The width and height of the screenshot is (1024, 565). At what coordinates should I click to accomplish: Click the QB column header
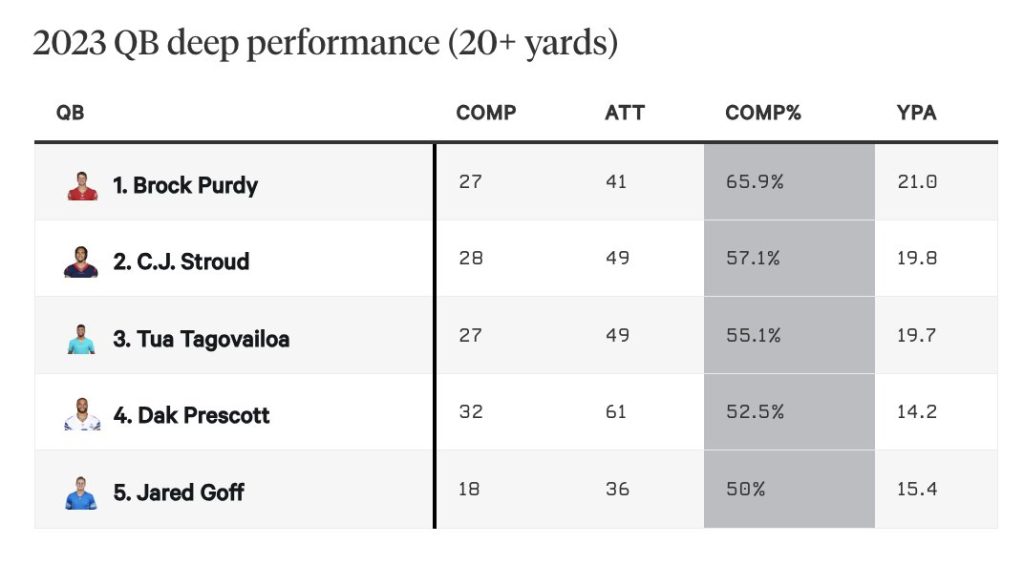pyautogui.click(x=70, y=113)
